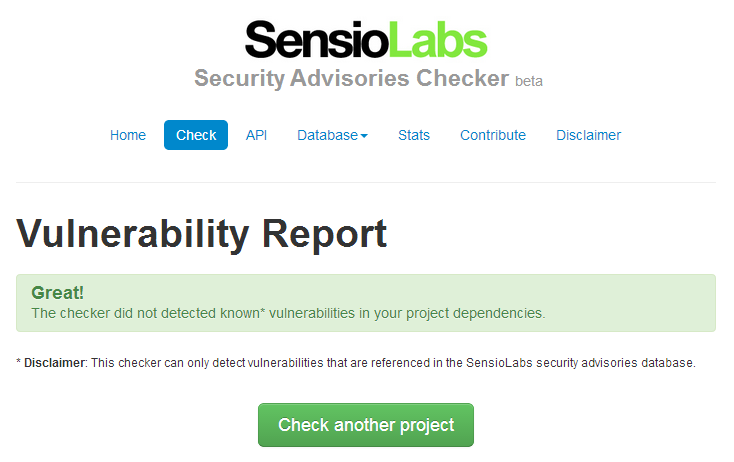Screen dimensions: 734x462
Task: Click the word Checker in the subtitle
Action: click(462, 78)
